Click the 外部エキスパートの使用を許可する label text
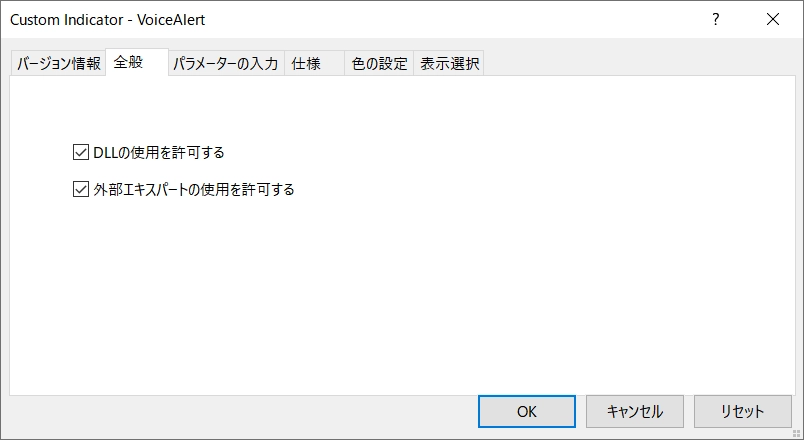This screenshot has width=804, height=440. (x=193, y=189)
